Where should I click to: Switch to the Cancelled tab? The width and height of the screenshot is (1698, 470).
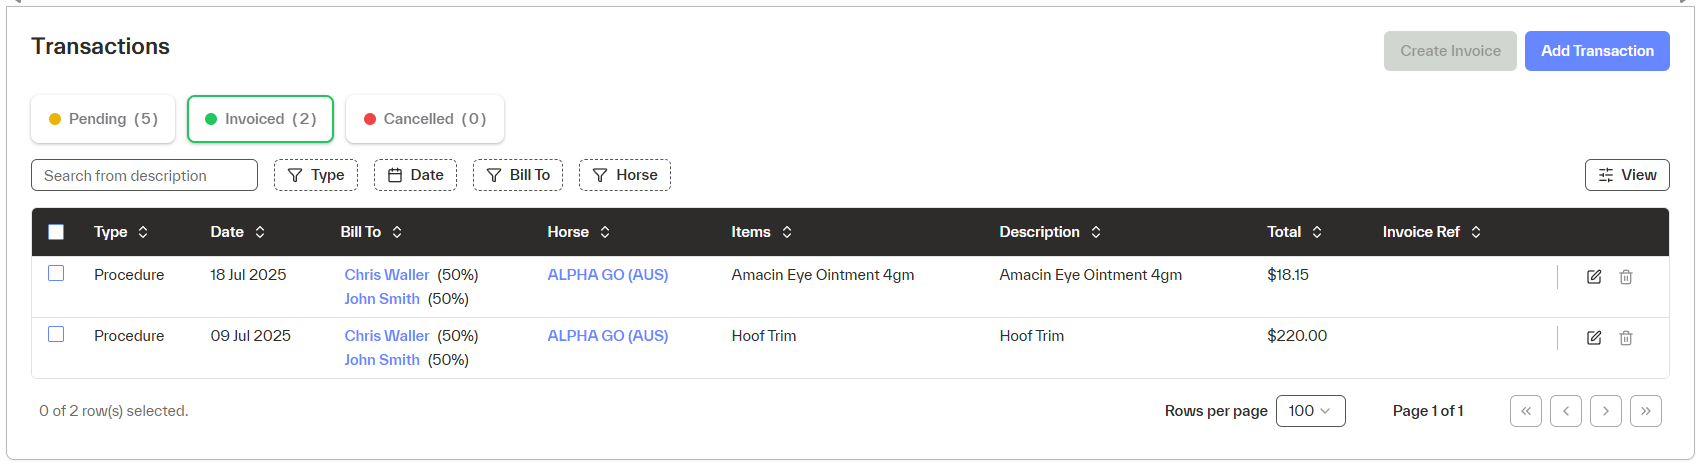(424, 119)
